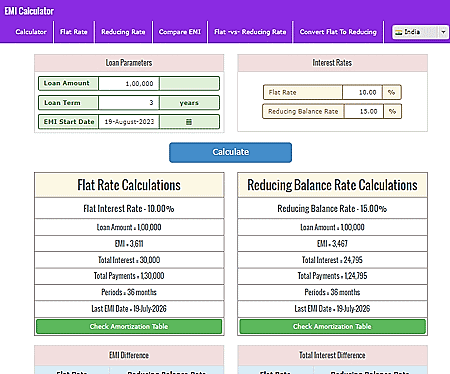Screen dimensions: 450x374
Task: Expand the country dropdown arrow
Action: pos(443,32)
